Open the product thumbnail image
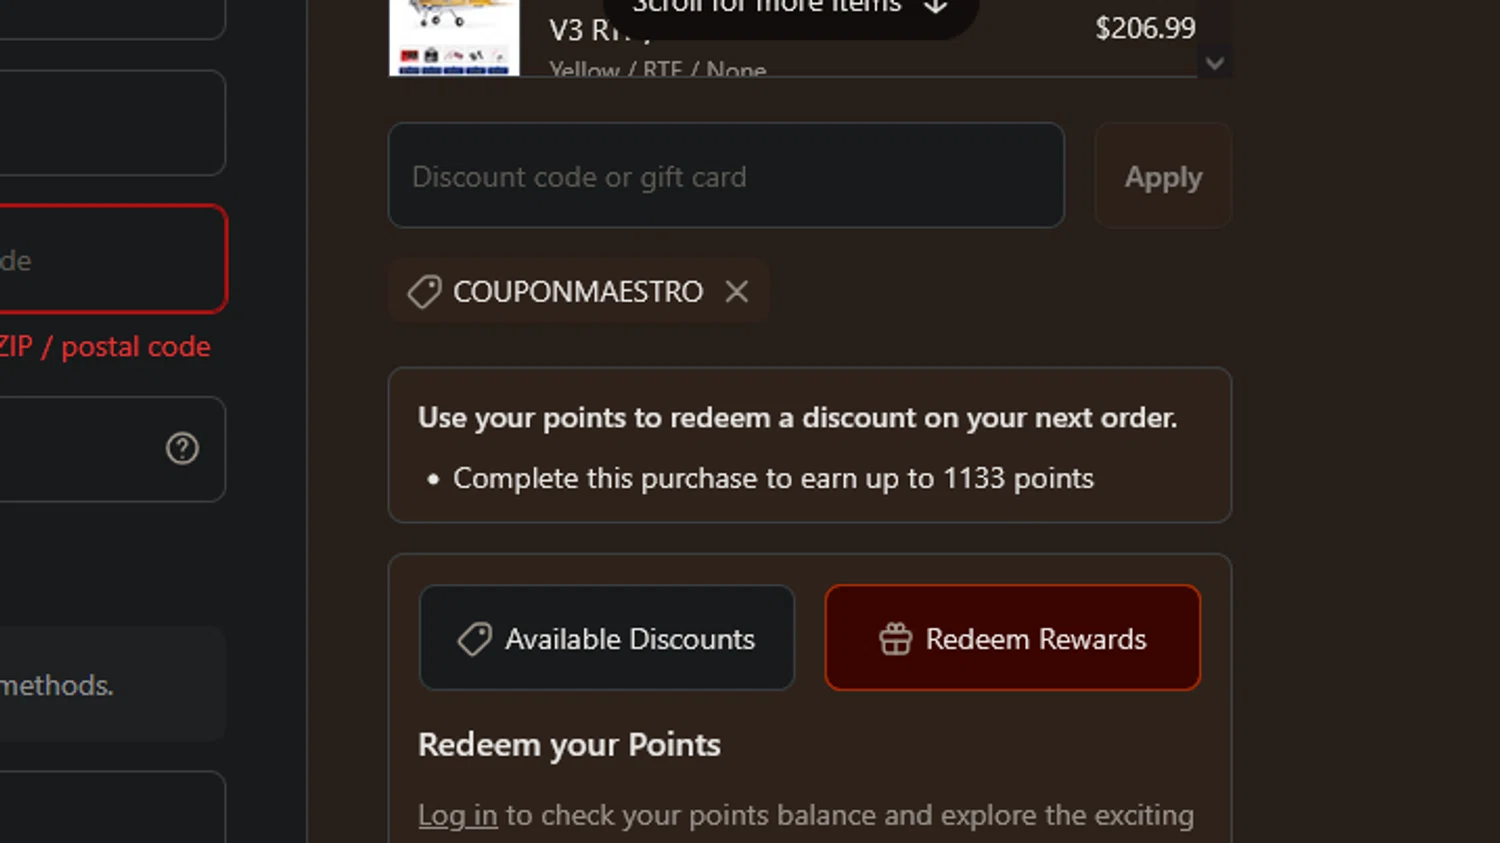The width and height of the screenshot is (1500, 843). tap(454, 38)
